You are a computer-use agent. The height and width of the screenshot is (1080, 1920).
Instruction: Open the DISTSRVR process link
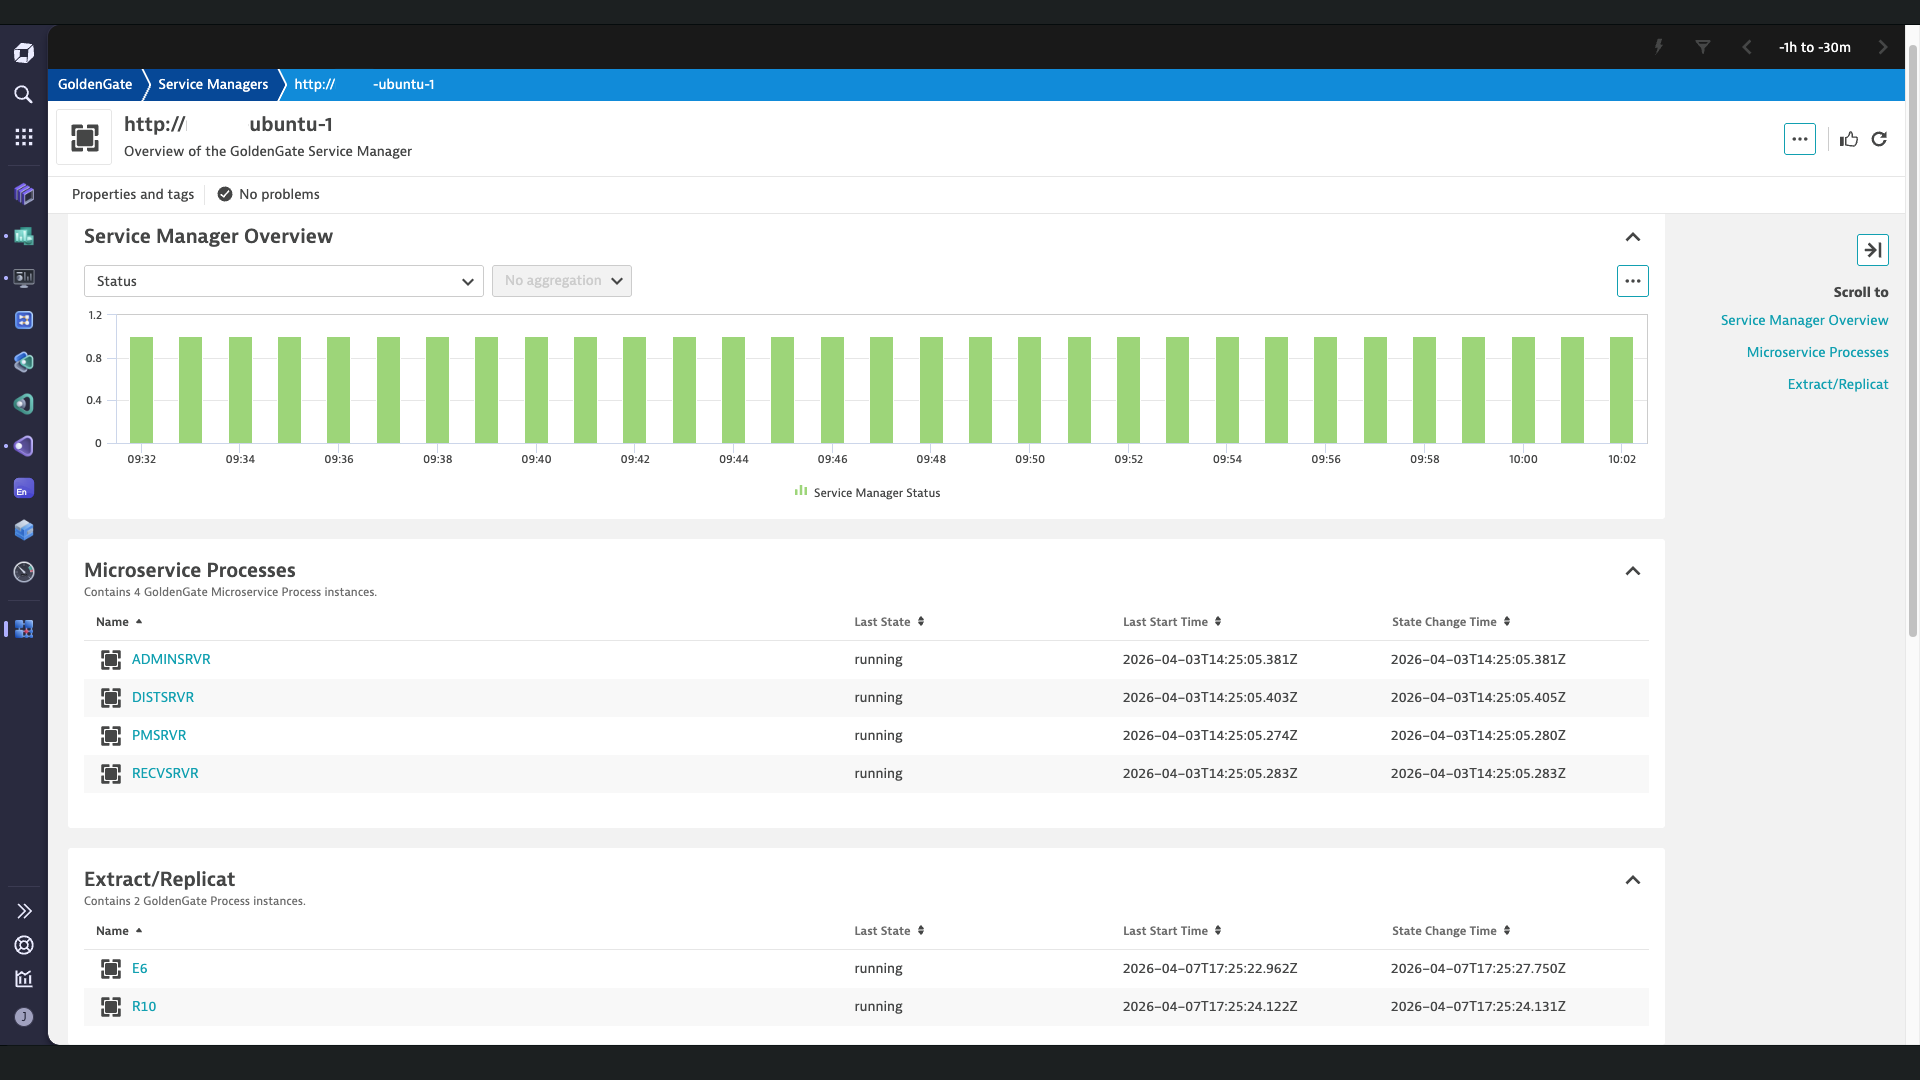click(x=163, y=697)
